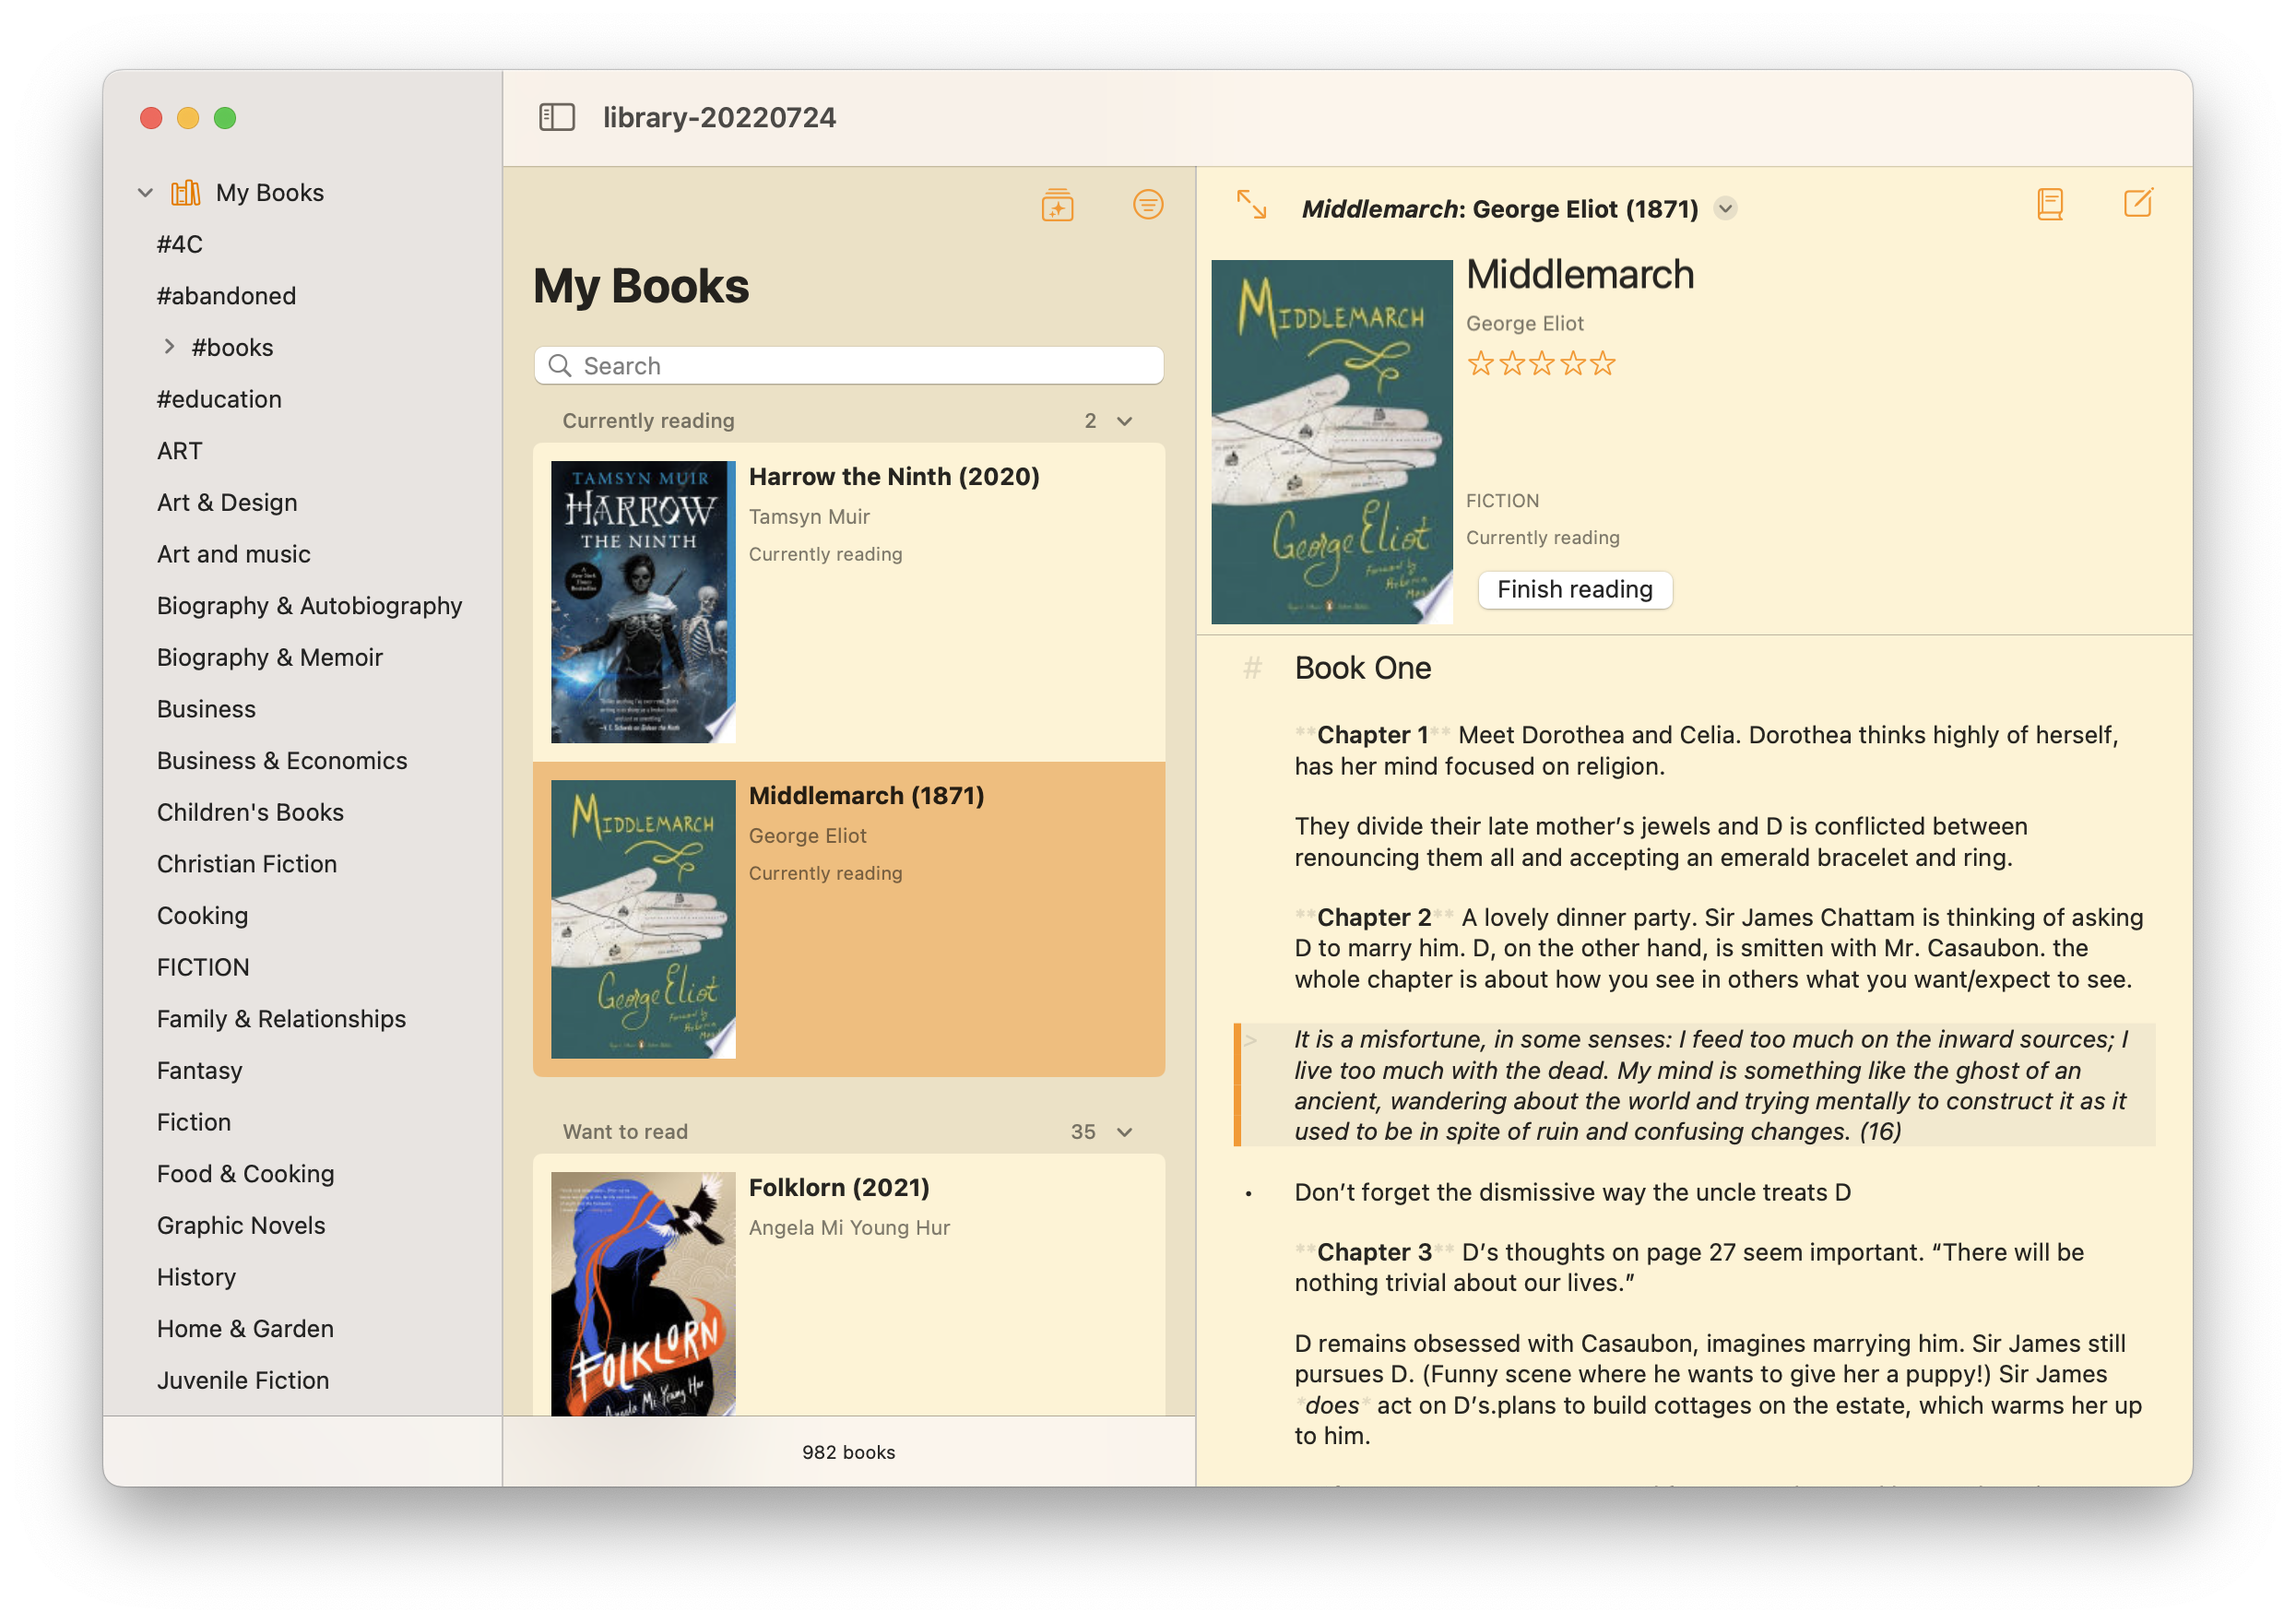The width and height of the screenshot is (2296, 1623).
Task: Open the Fantasy category
Action: [x=199, y=1070]
